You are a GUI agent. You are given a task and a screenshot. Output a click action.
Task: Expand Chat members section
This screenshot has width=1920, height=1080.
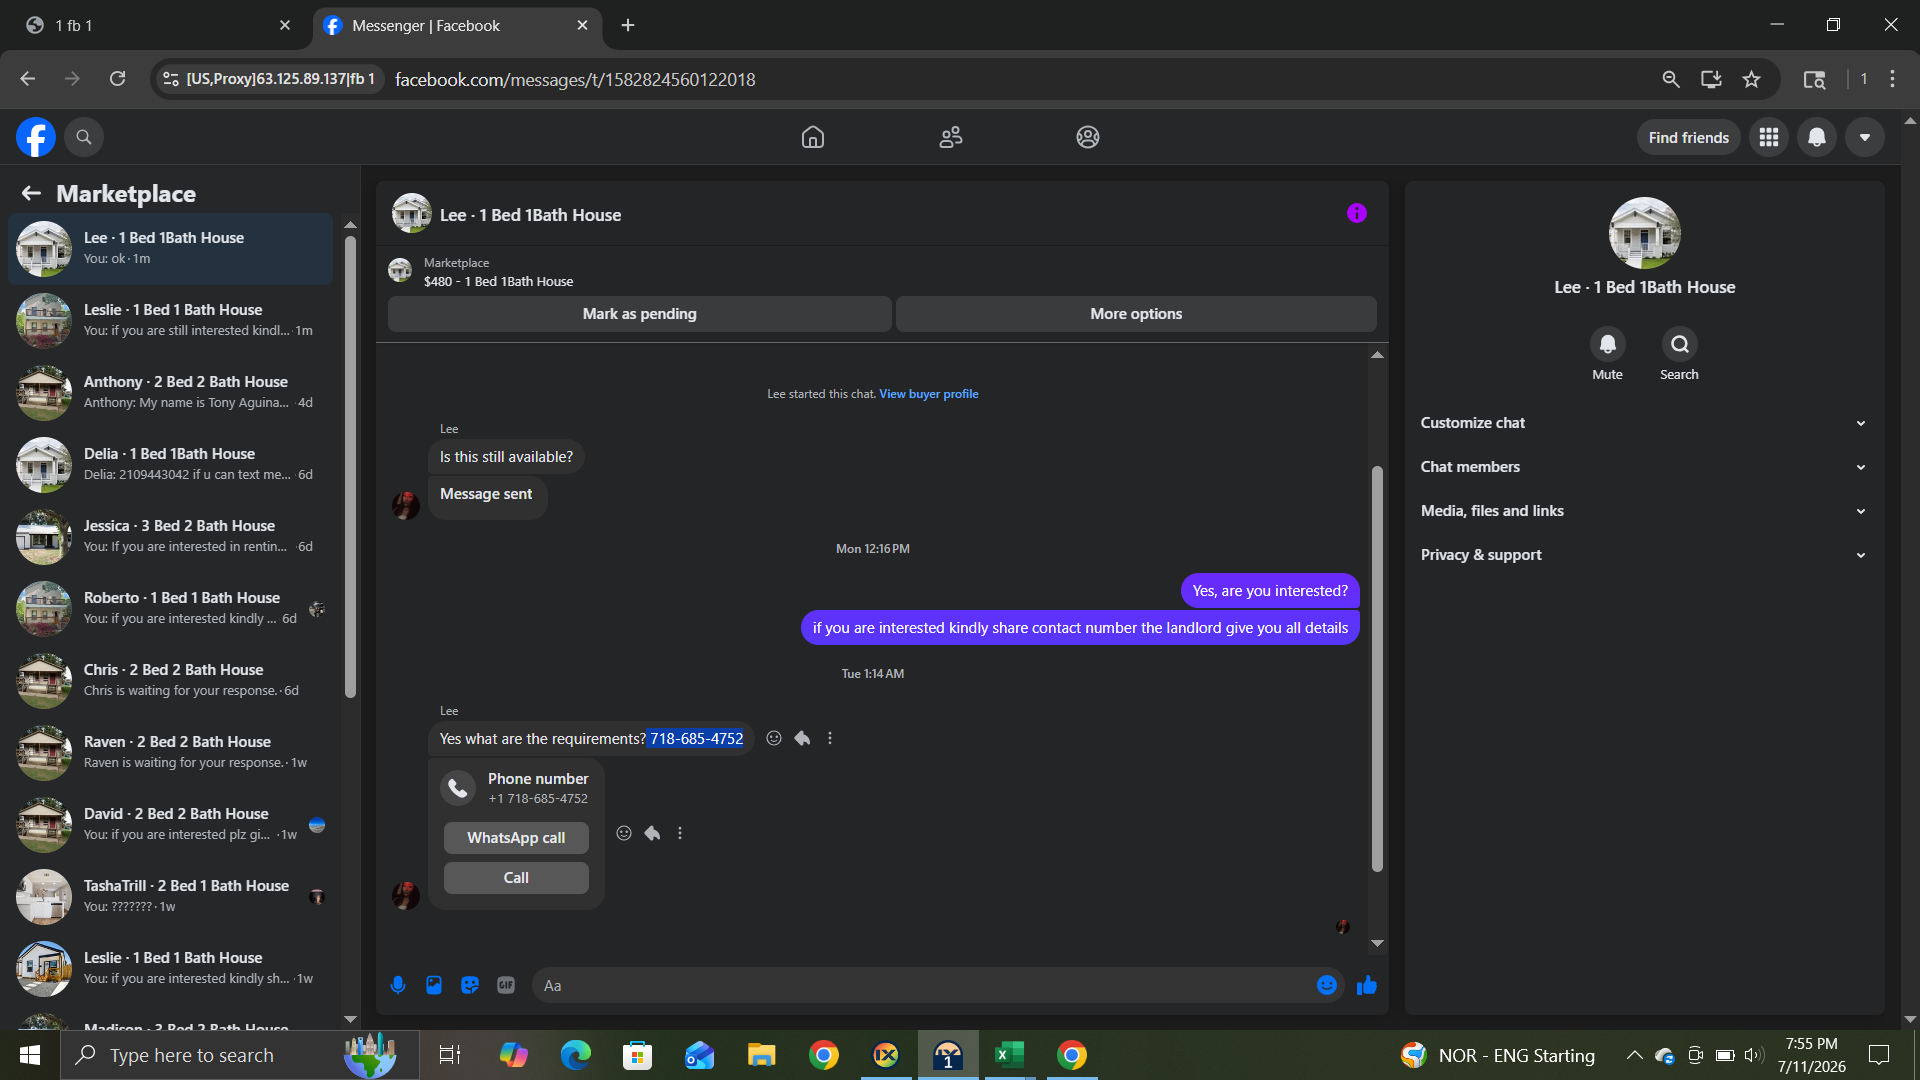click(x=1644, y=467)
